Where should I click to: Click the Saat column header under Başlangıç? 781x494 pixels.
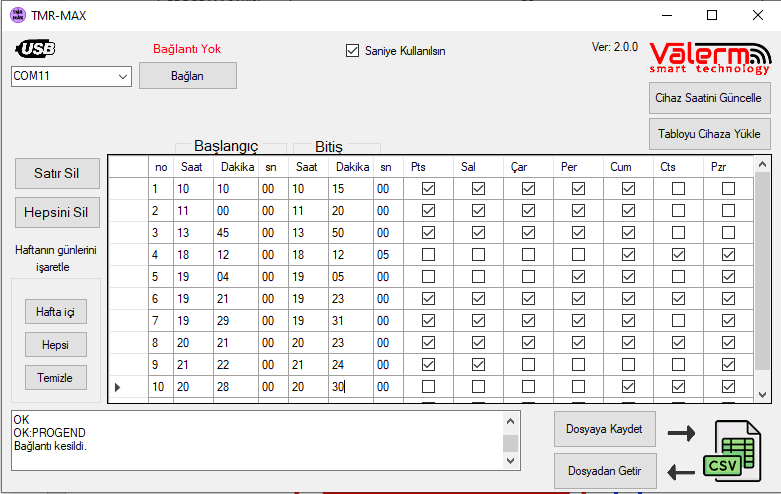pyautogui.click(x=190, y=167)
